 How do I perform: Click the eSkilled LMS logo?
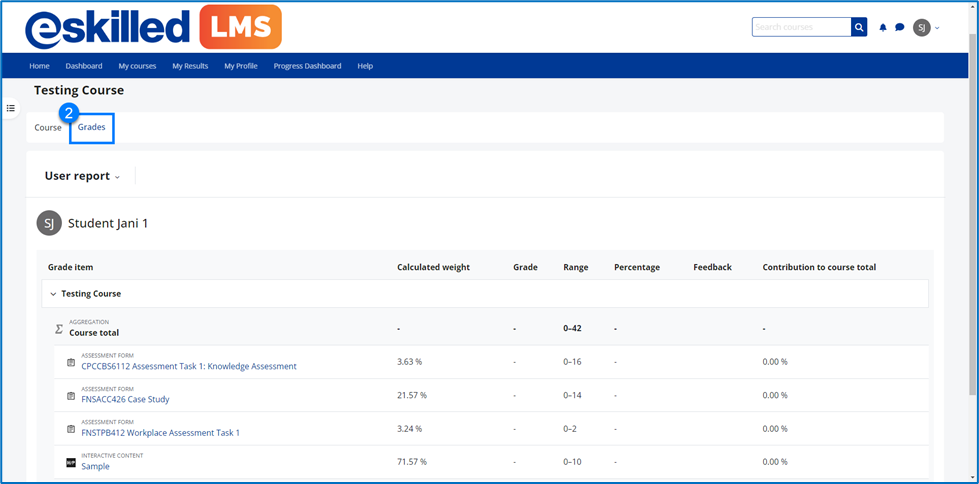click(x=154, y=27)
